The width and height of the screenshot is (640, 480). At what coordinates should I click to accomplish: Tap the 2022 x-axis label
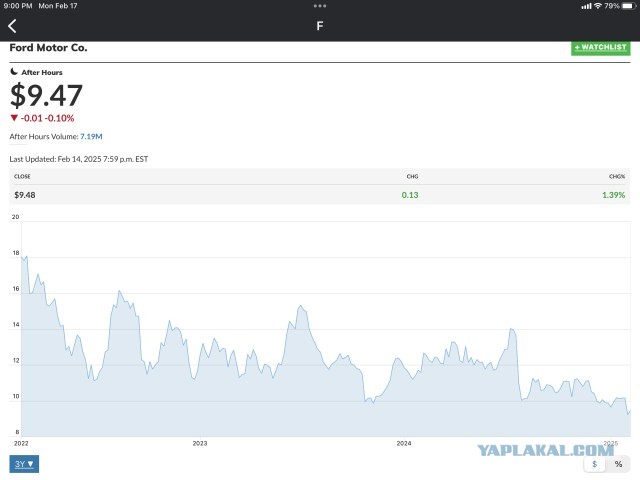coord(21,443)
